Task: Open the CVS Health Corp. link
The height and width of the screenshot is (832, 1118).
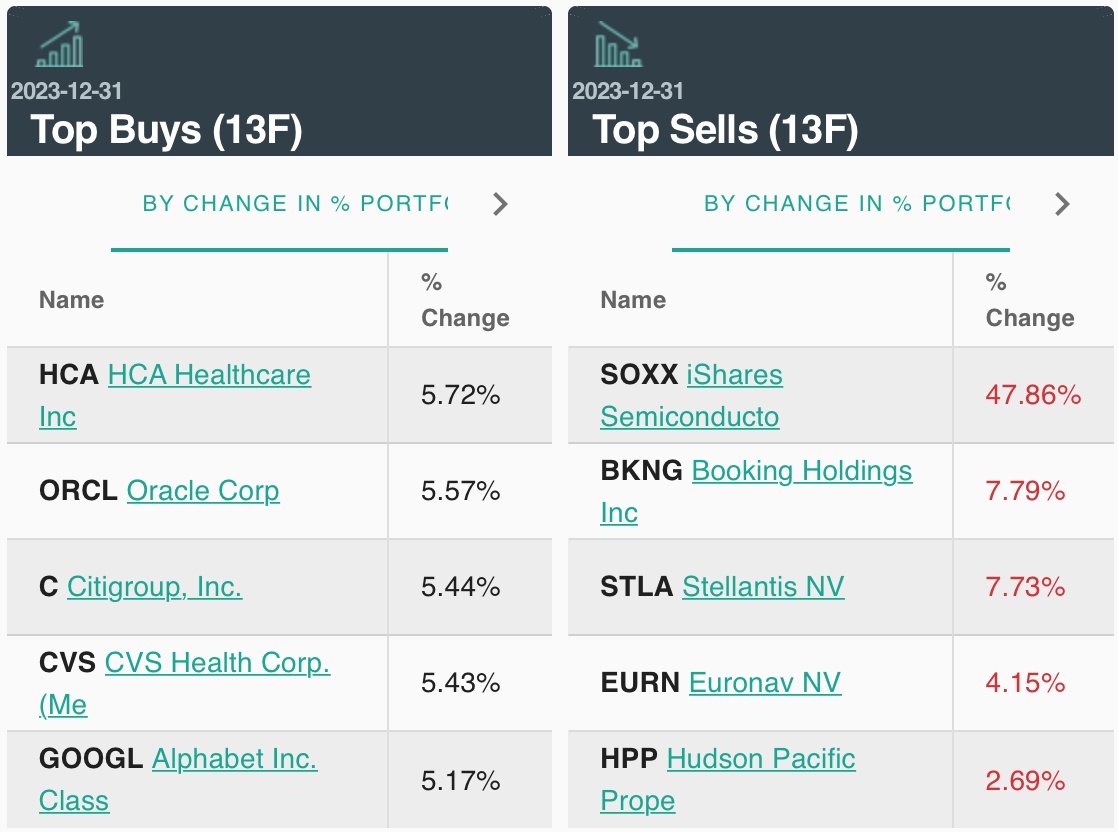Action: click(217, 663)
